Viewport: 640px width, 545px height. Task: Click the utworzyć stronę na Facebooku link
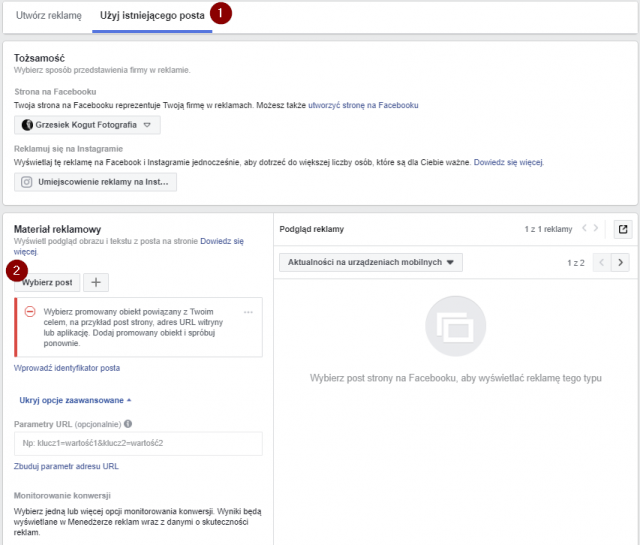363,105
